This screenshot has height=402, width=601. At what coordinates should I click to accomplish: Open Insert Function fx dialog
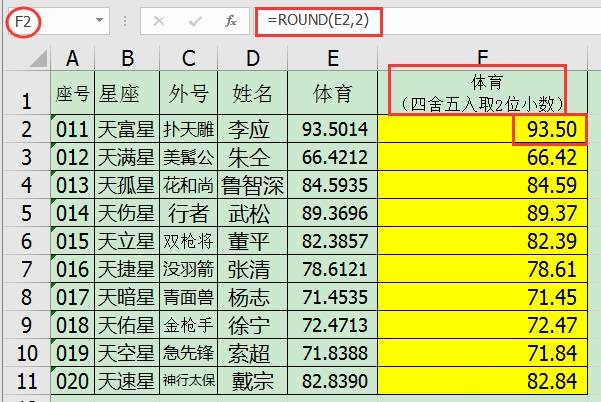[x=230, y=20]
